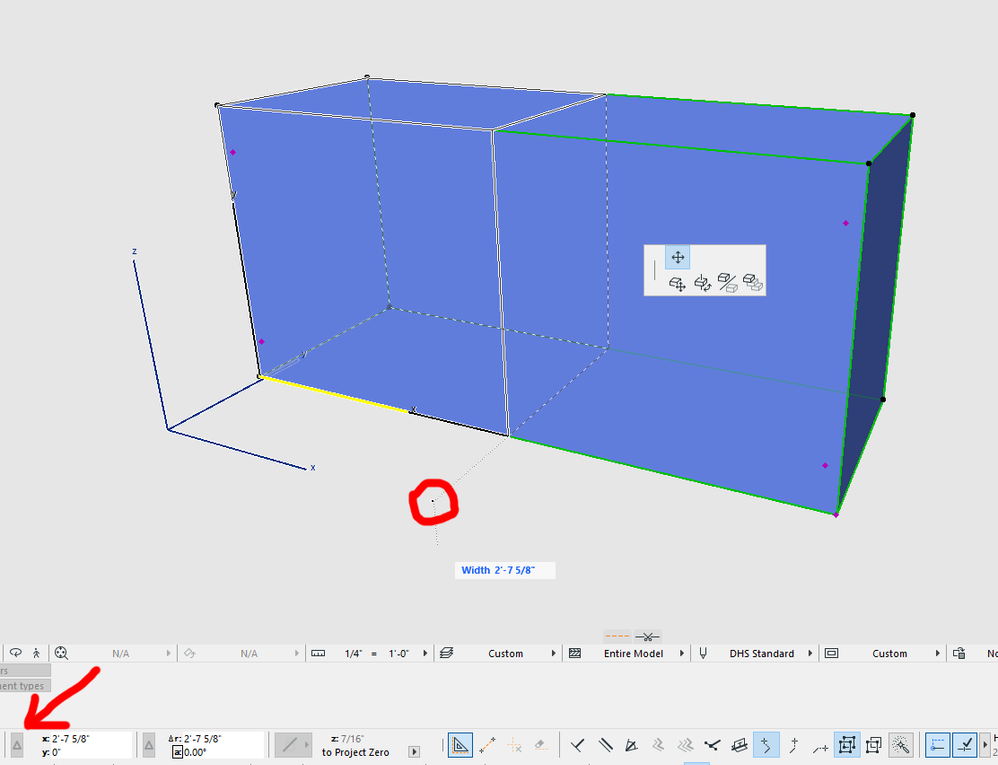The image size is (998, 765).
Task: Pick the Rotate morph pet palette icon
Action: tap(703, 285)
